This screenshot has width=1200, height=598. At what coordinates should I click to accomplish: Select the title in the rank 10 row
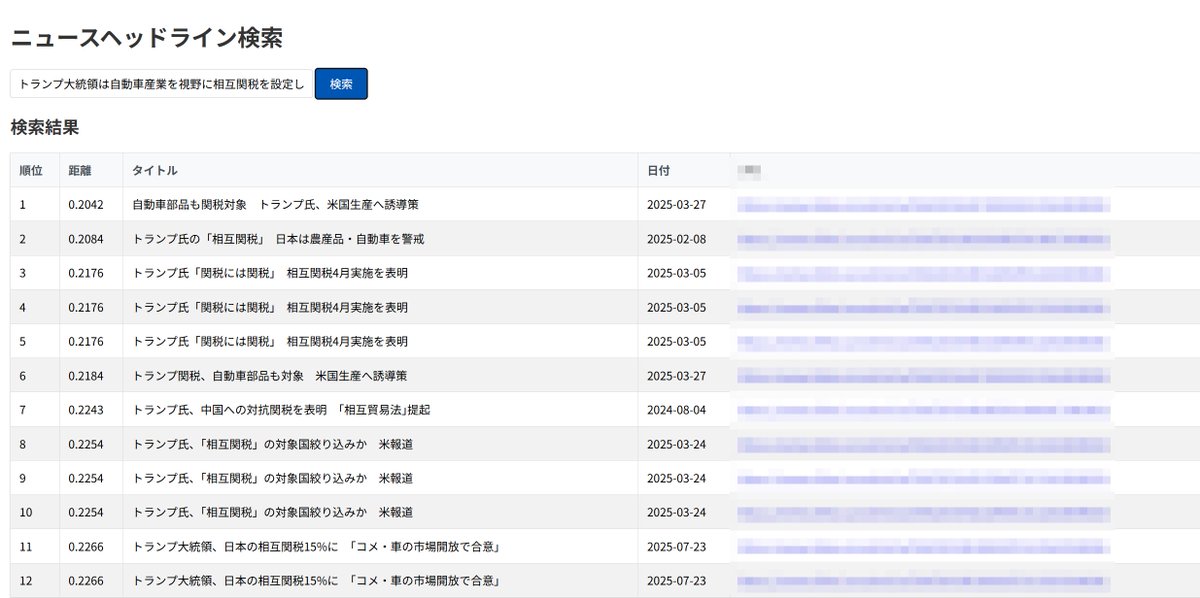[272, 512]
